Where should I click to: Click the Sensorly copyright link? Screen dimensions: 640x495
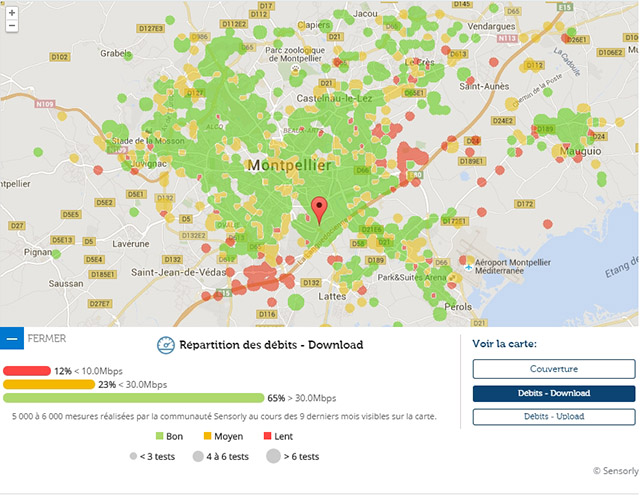pos(616,471)
